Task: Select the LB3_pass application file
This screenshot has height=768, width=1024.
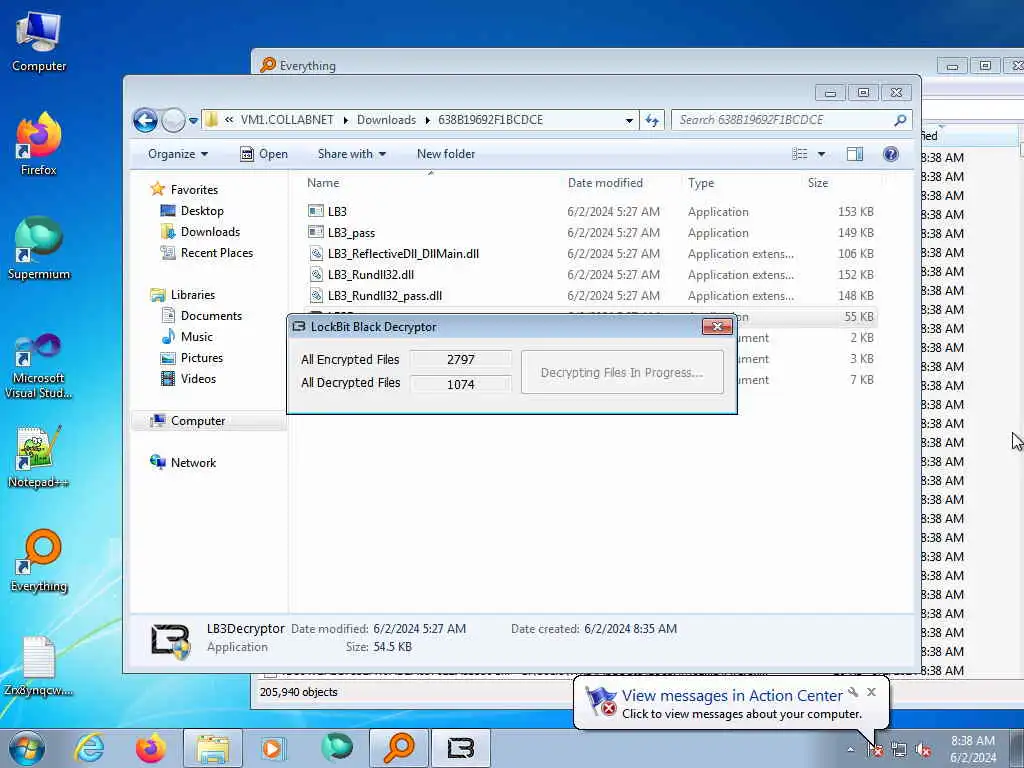Action: (590, 232)
